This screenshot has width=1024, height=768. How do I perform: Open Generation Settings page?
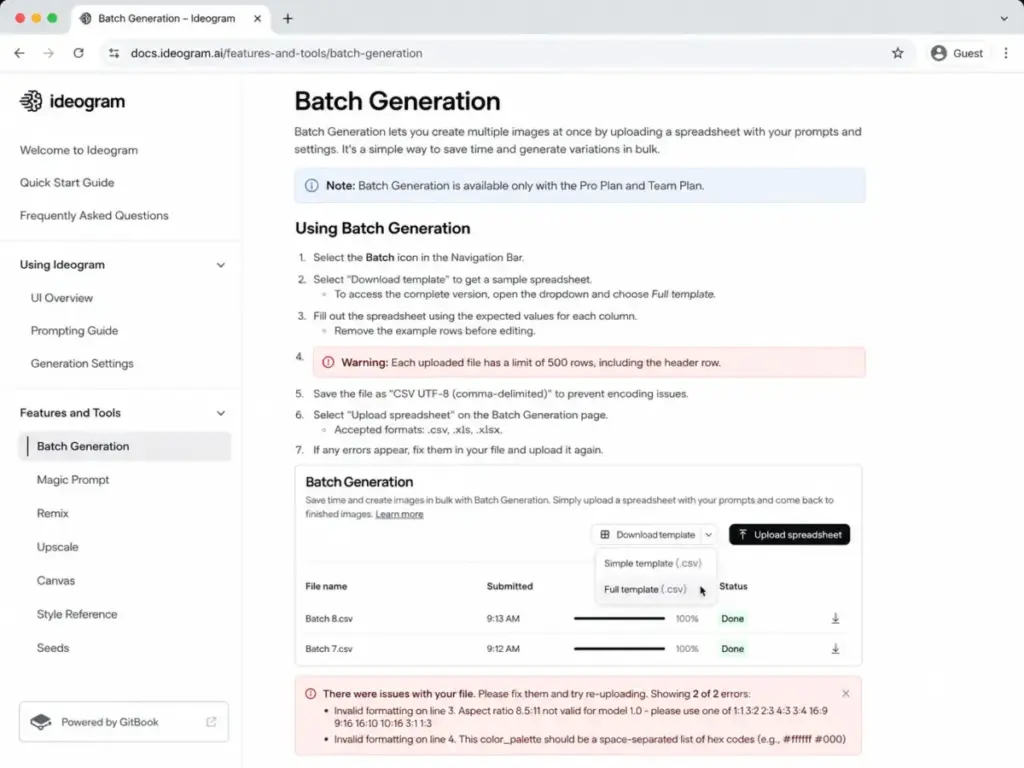pos(82,363)
